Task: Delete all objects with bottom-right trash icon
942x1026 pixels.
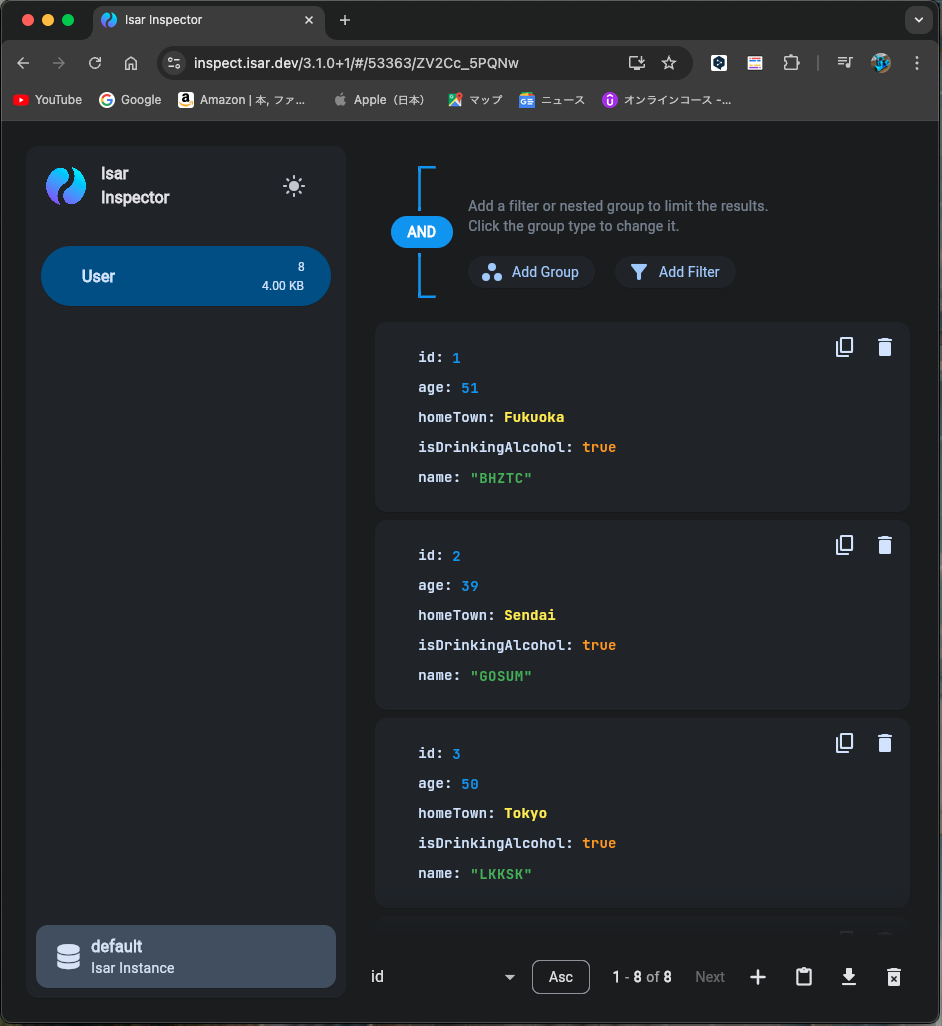Action: [894, 977]
